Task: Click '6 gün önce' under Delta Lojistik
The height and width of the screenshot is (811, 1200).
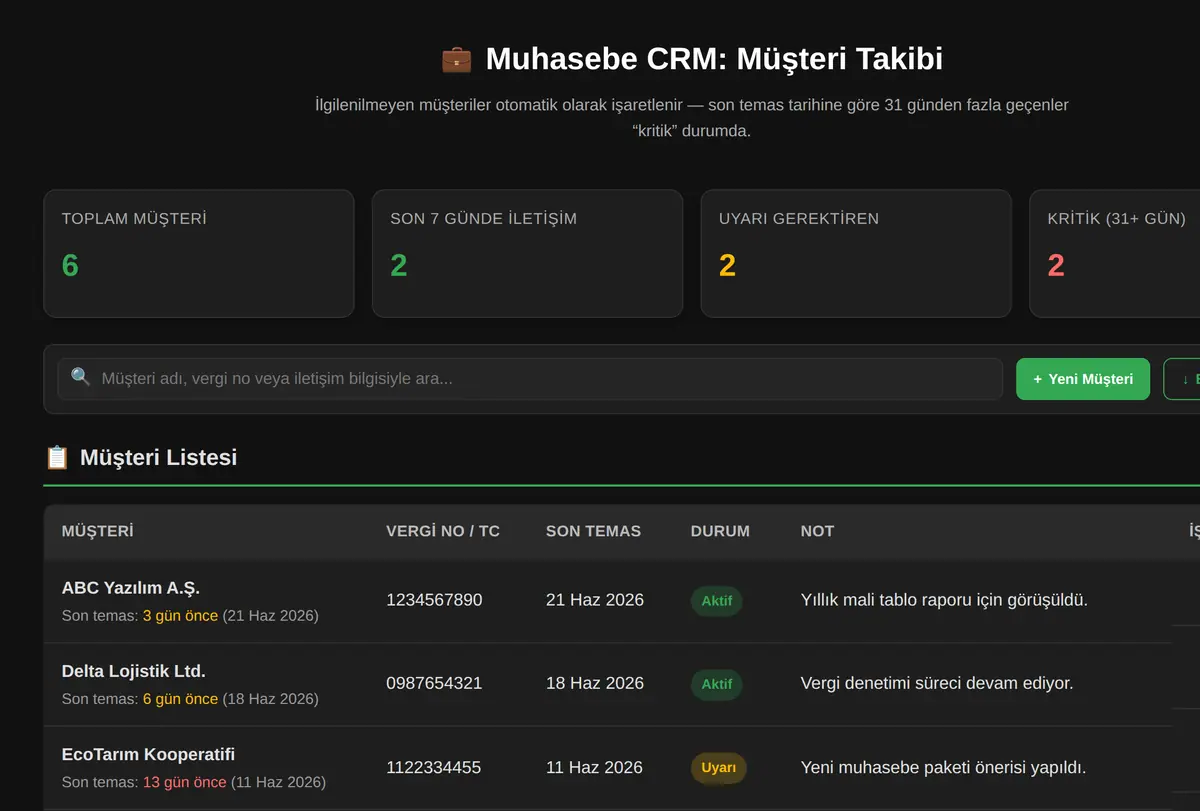Action: point(180,699)
